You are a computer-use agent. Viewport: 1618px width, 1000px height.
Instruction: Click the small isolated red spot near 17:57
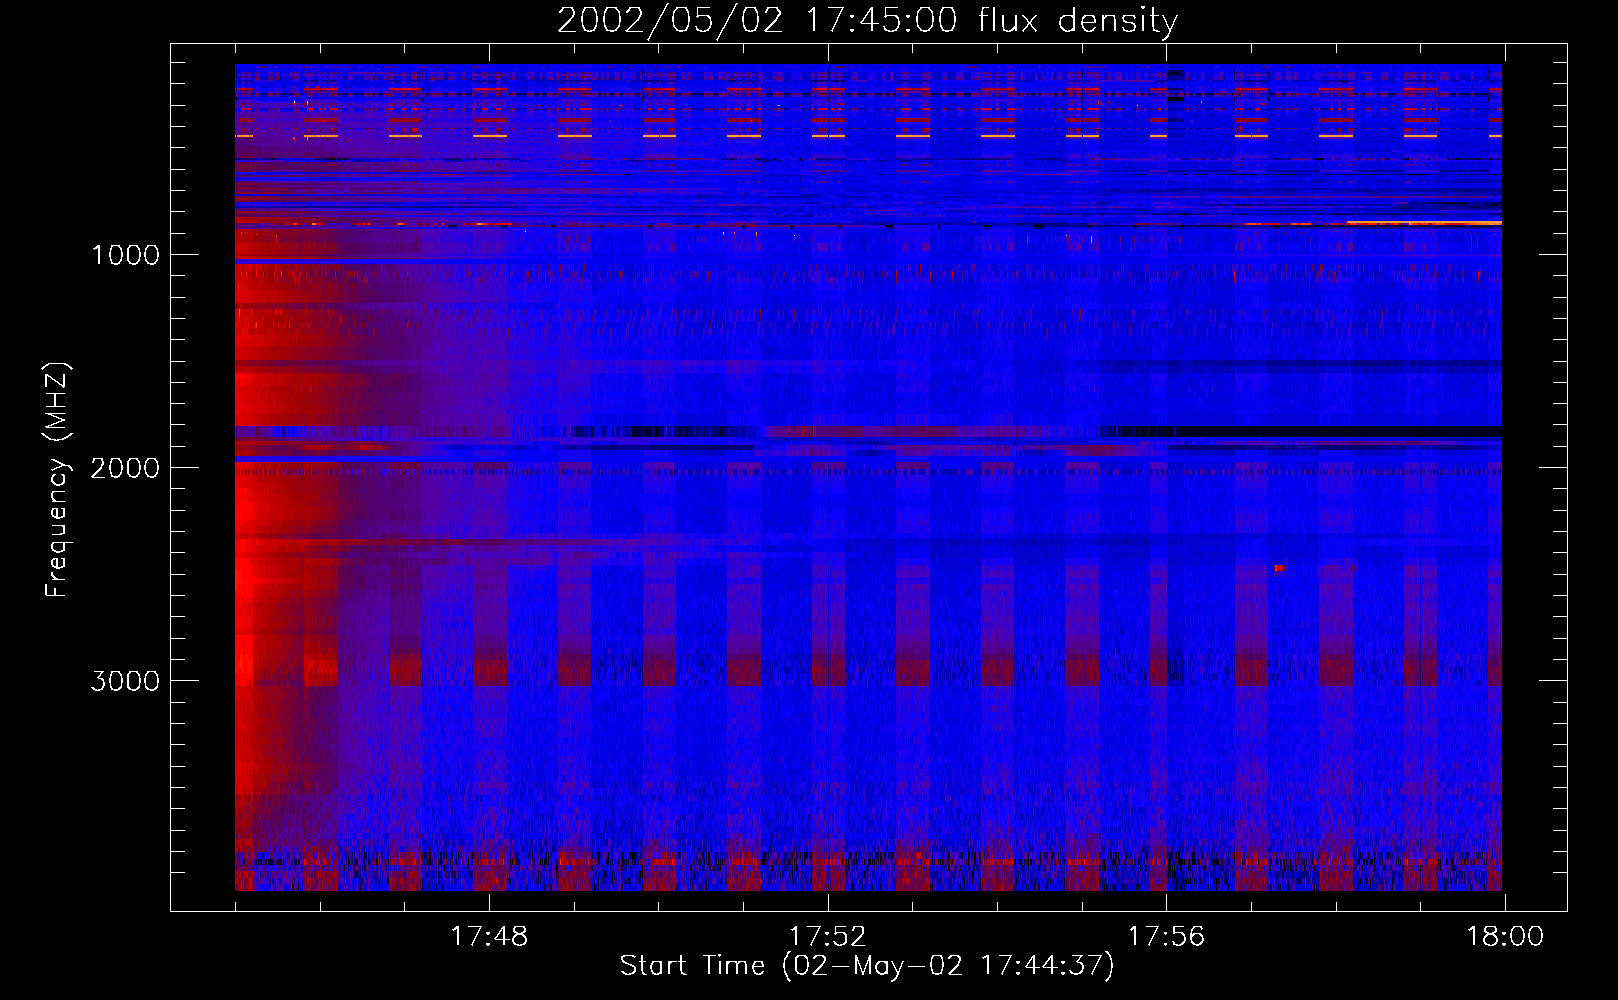[x=1279, y=569]
